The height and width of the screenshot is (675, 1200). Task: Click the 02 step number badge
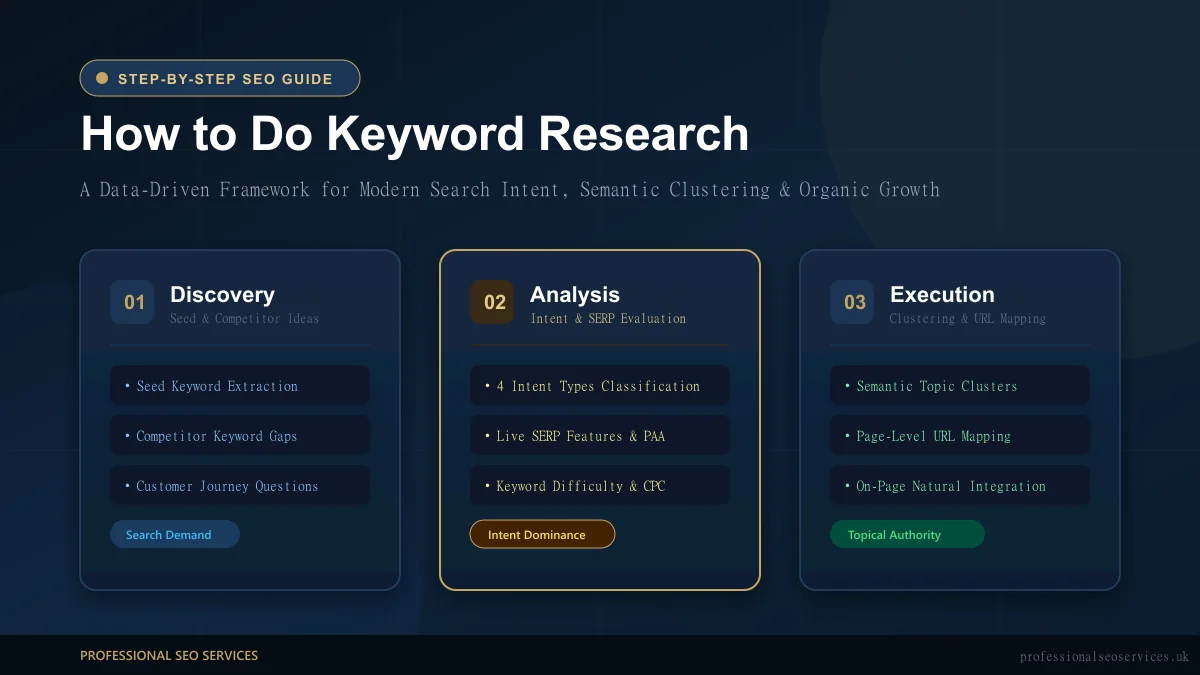[493, 302]
